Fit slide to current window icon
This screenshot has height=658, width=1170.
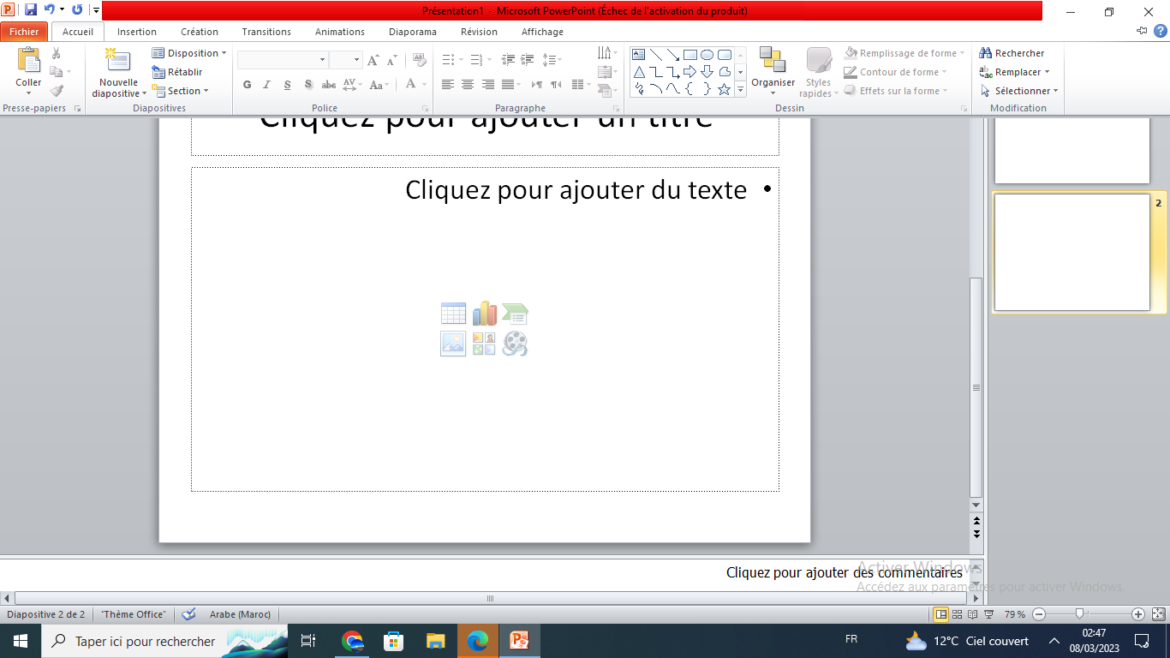coord(1158,614)
